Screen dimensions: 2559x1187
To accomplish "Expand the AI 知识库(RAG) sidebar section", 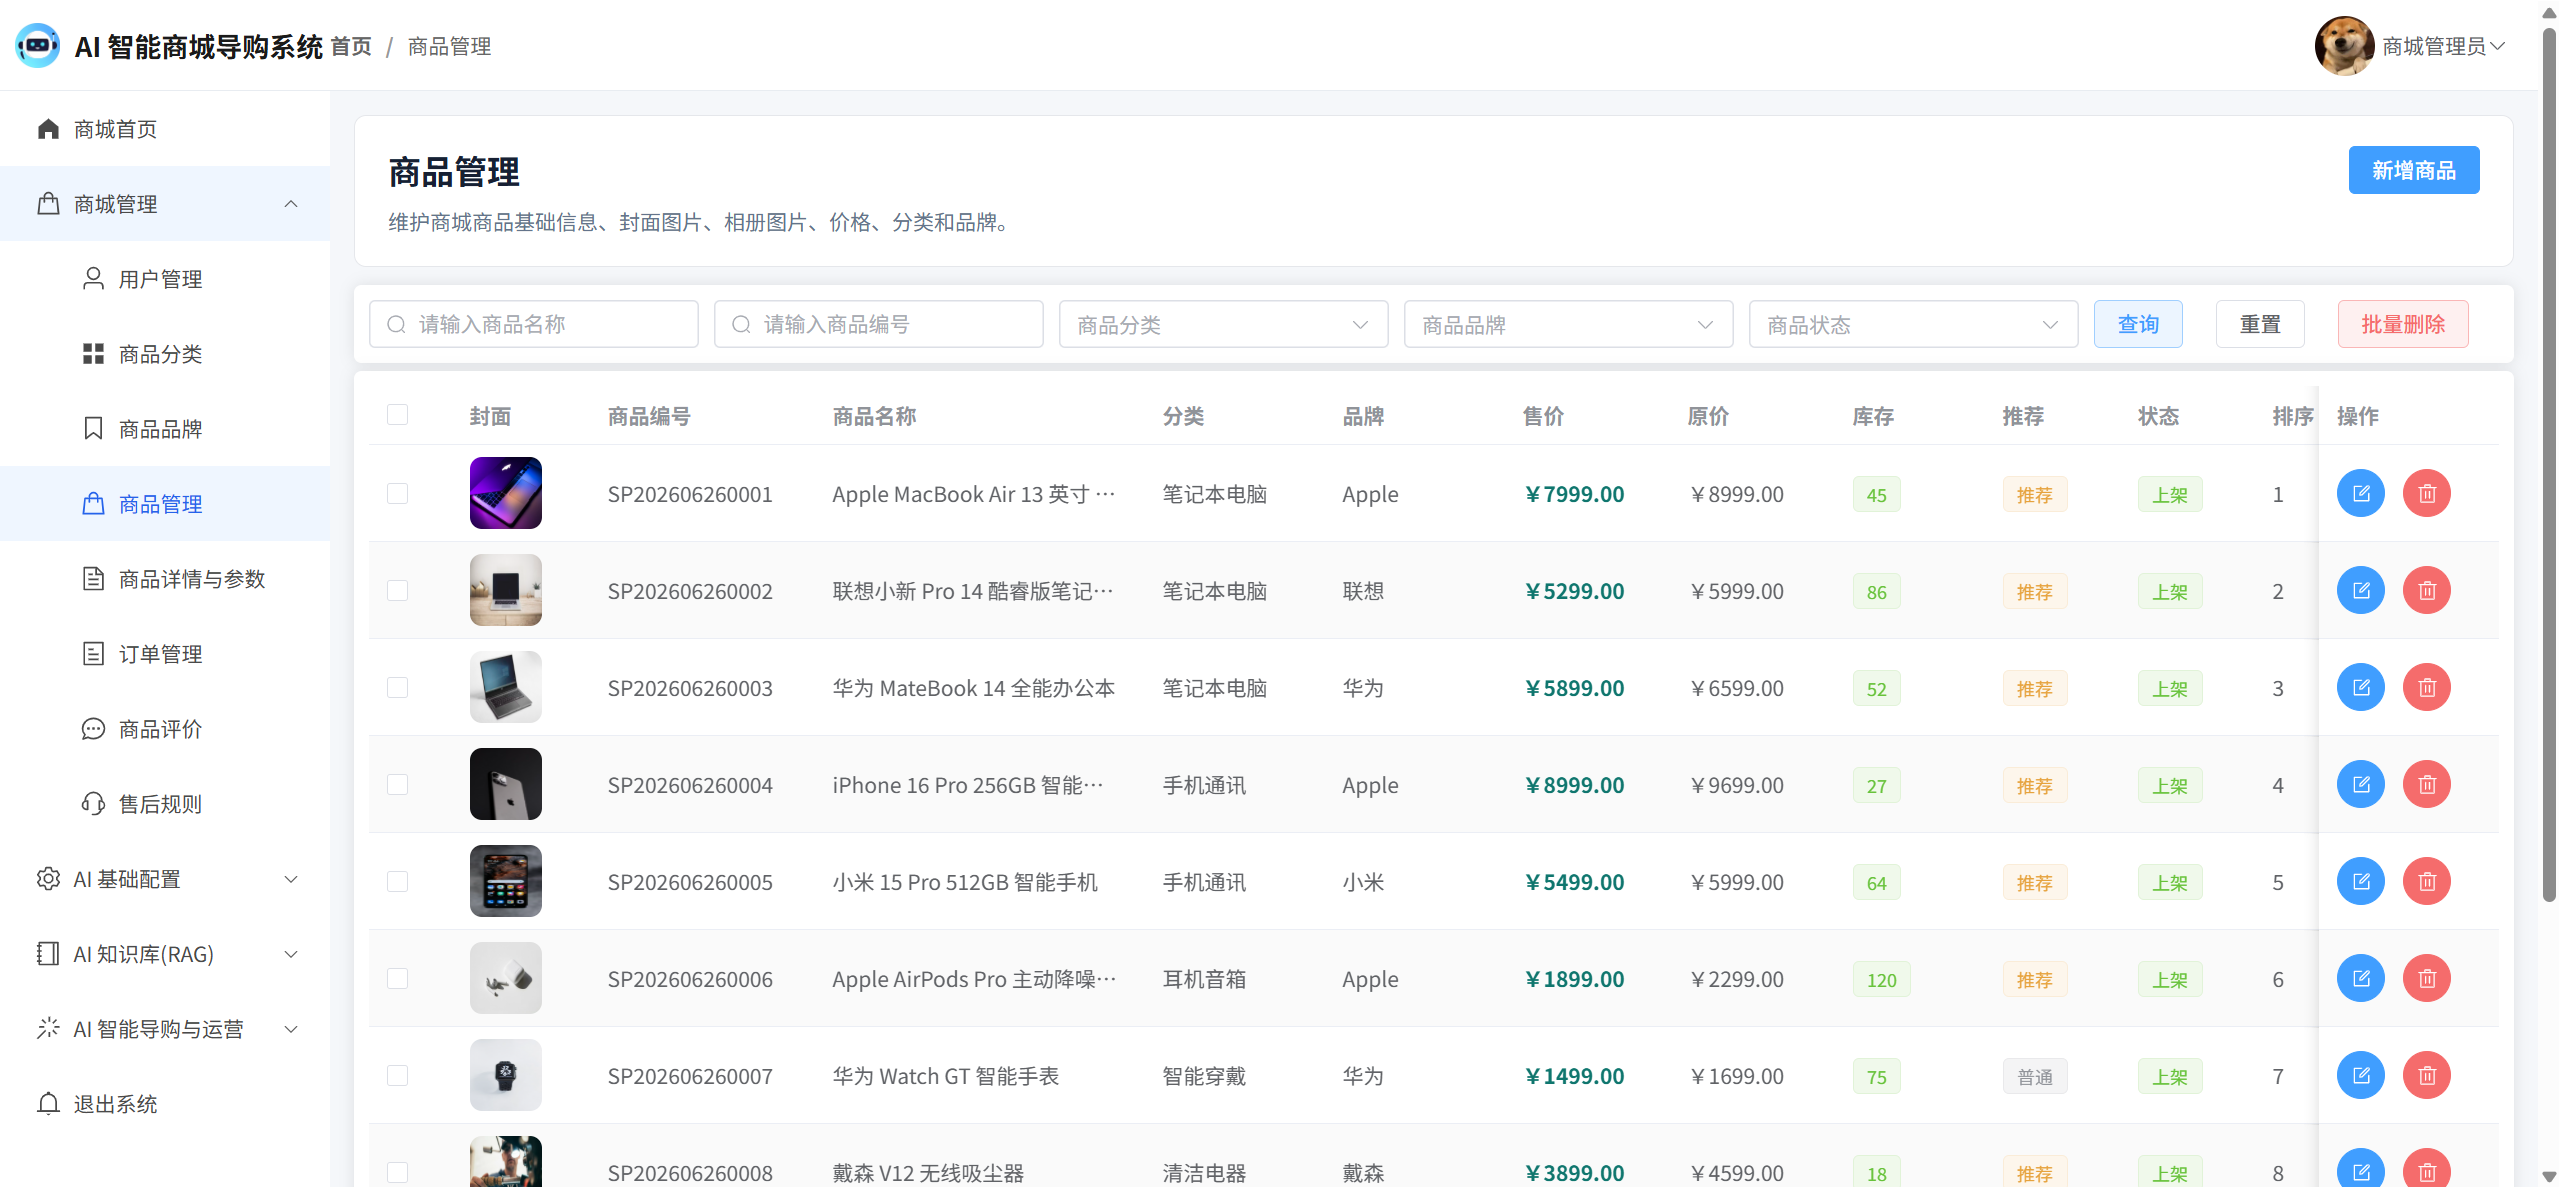I will point(165,954).
